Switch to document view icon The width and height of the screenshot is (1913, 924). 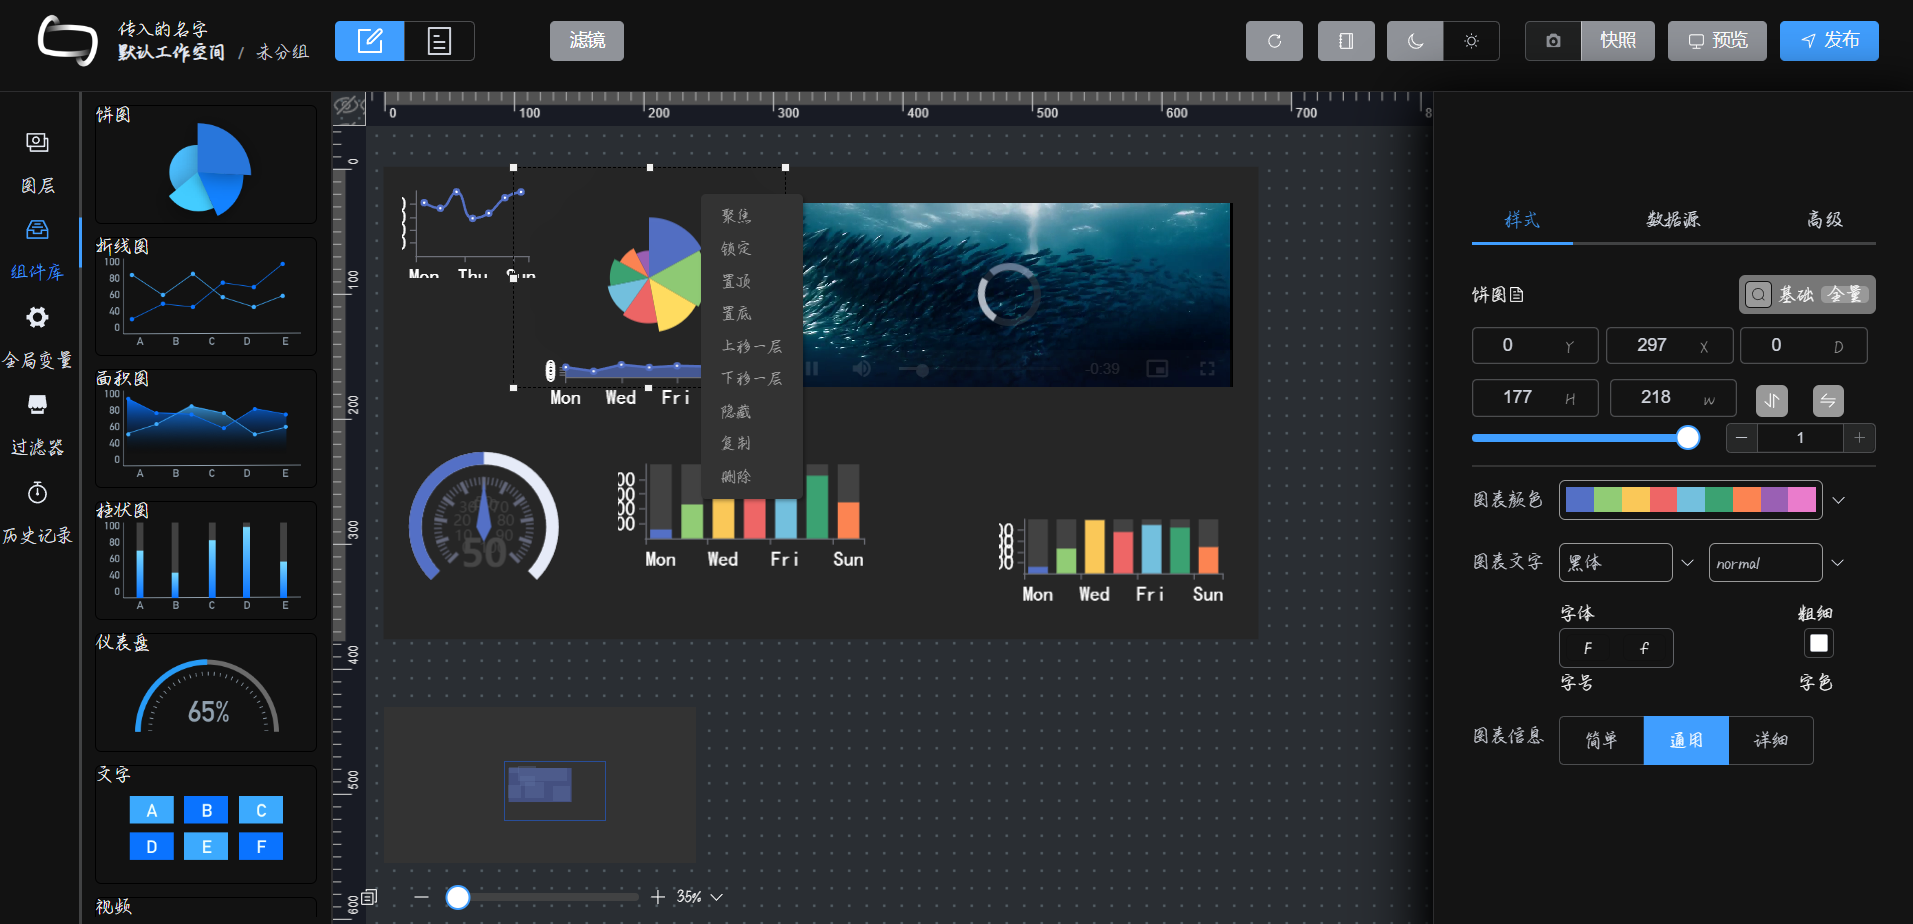point(439,41)
